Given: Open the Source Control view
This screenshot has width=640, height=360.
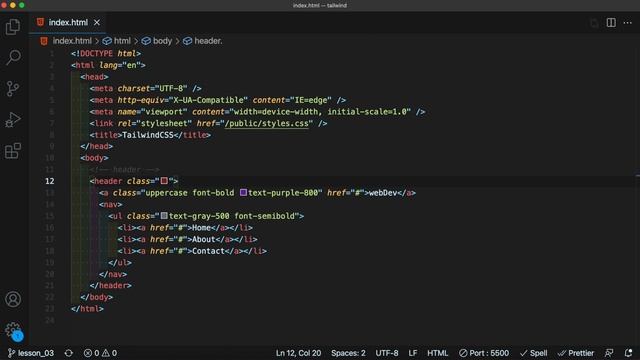Looking at the screenshot, I should coord(13,89).
